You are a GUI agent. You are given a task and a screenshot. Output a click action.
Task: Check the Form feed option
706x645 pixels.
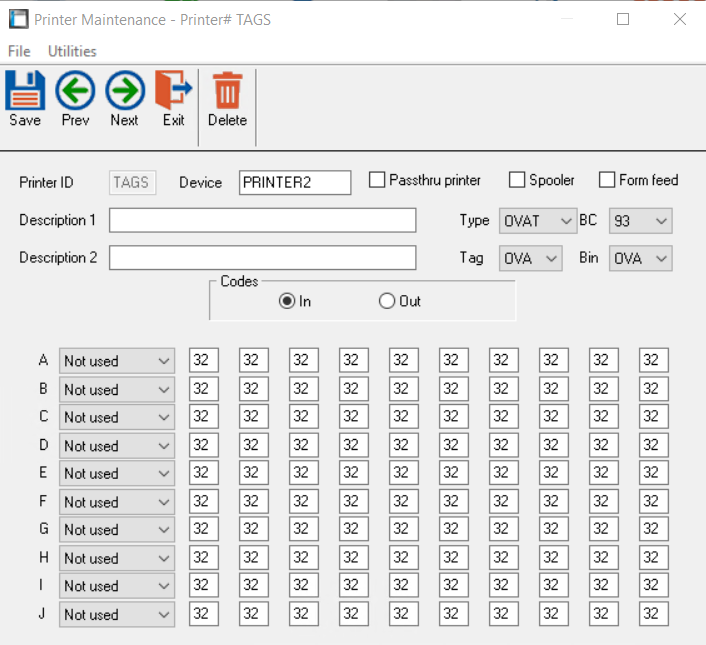click(x=606, y=180)
